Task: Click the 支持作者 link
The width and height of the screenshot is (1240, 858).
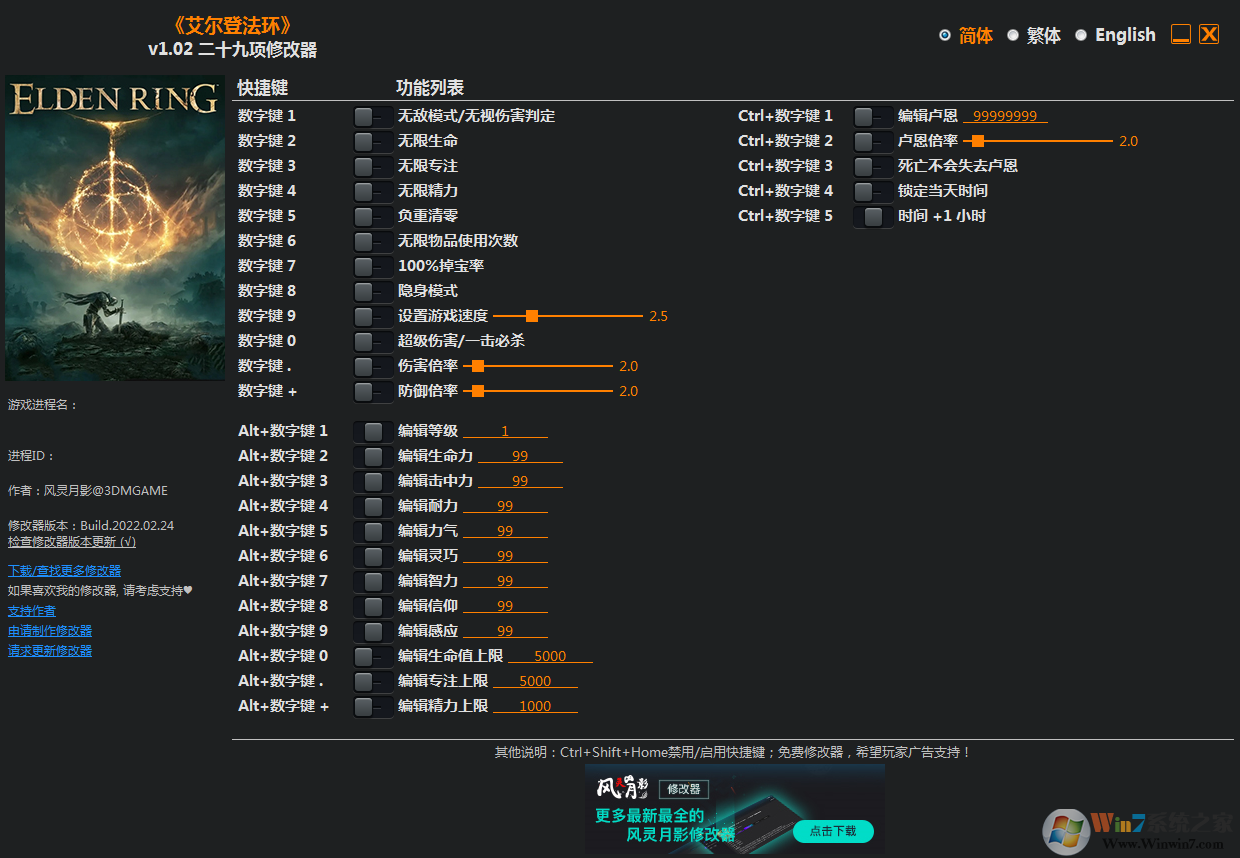Action: (31, 609)
